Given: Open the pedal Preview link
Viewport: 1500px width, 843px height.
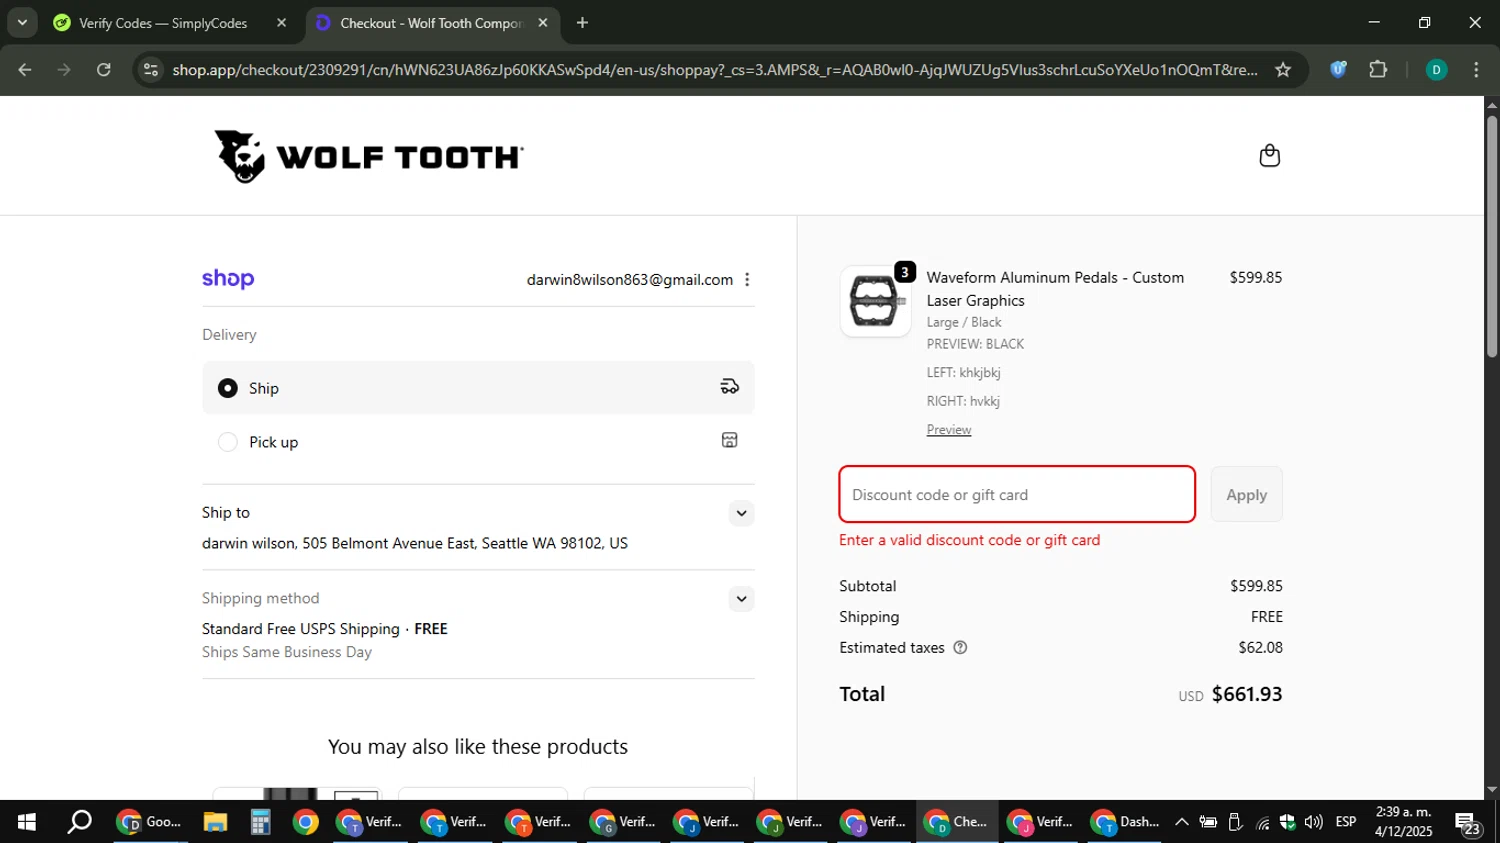Looking at the screenshot, I should click(x=949, y=430).
